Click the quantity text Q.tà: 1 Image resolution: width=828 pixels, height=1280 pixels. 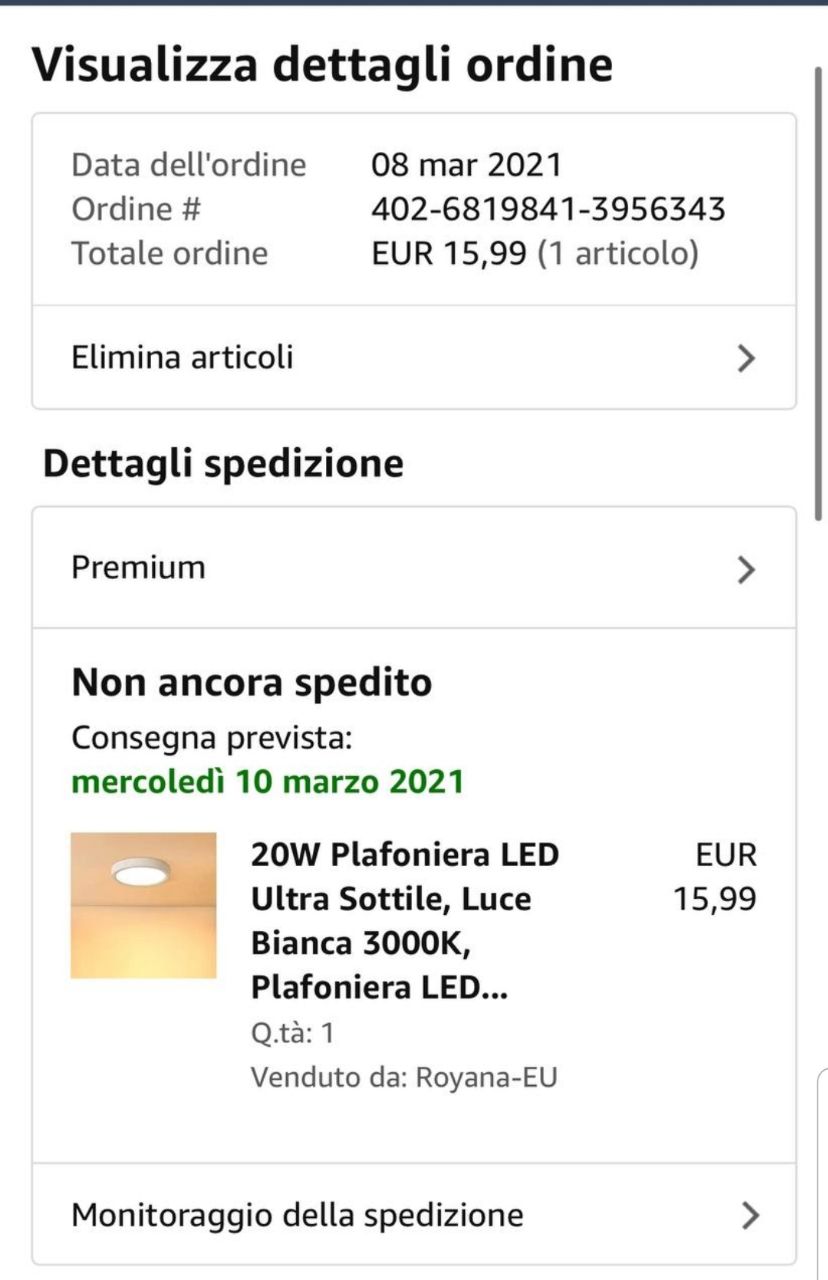tap(292, 1032)
